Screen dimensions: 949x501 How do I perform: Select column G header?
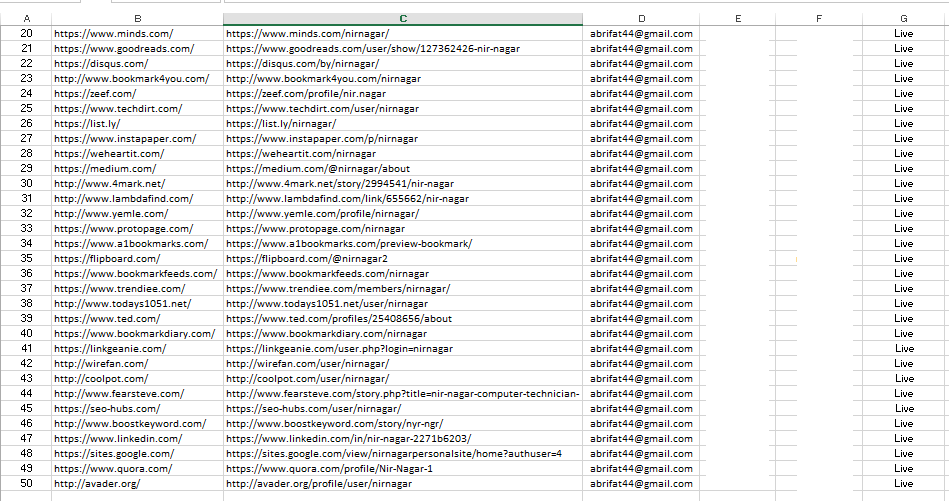[x=903, y=18]
